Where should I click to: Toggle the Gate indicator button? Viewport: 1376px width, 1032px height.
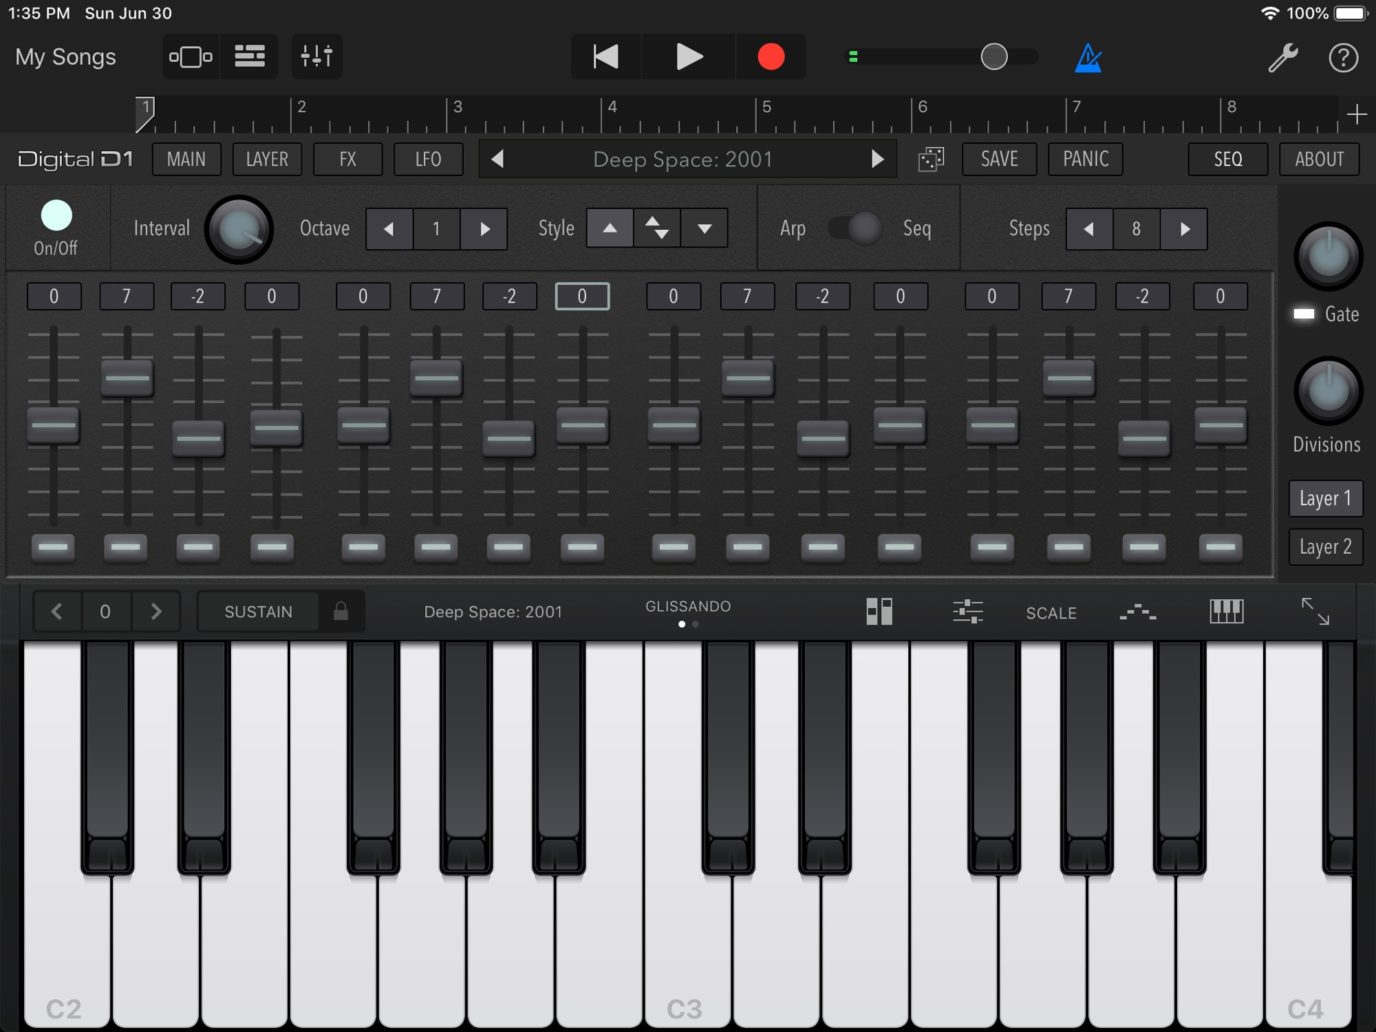(x=1304, y=314)
